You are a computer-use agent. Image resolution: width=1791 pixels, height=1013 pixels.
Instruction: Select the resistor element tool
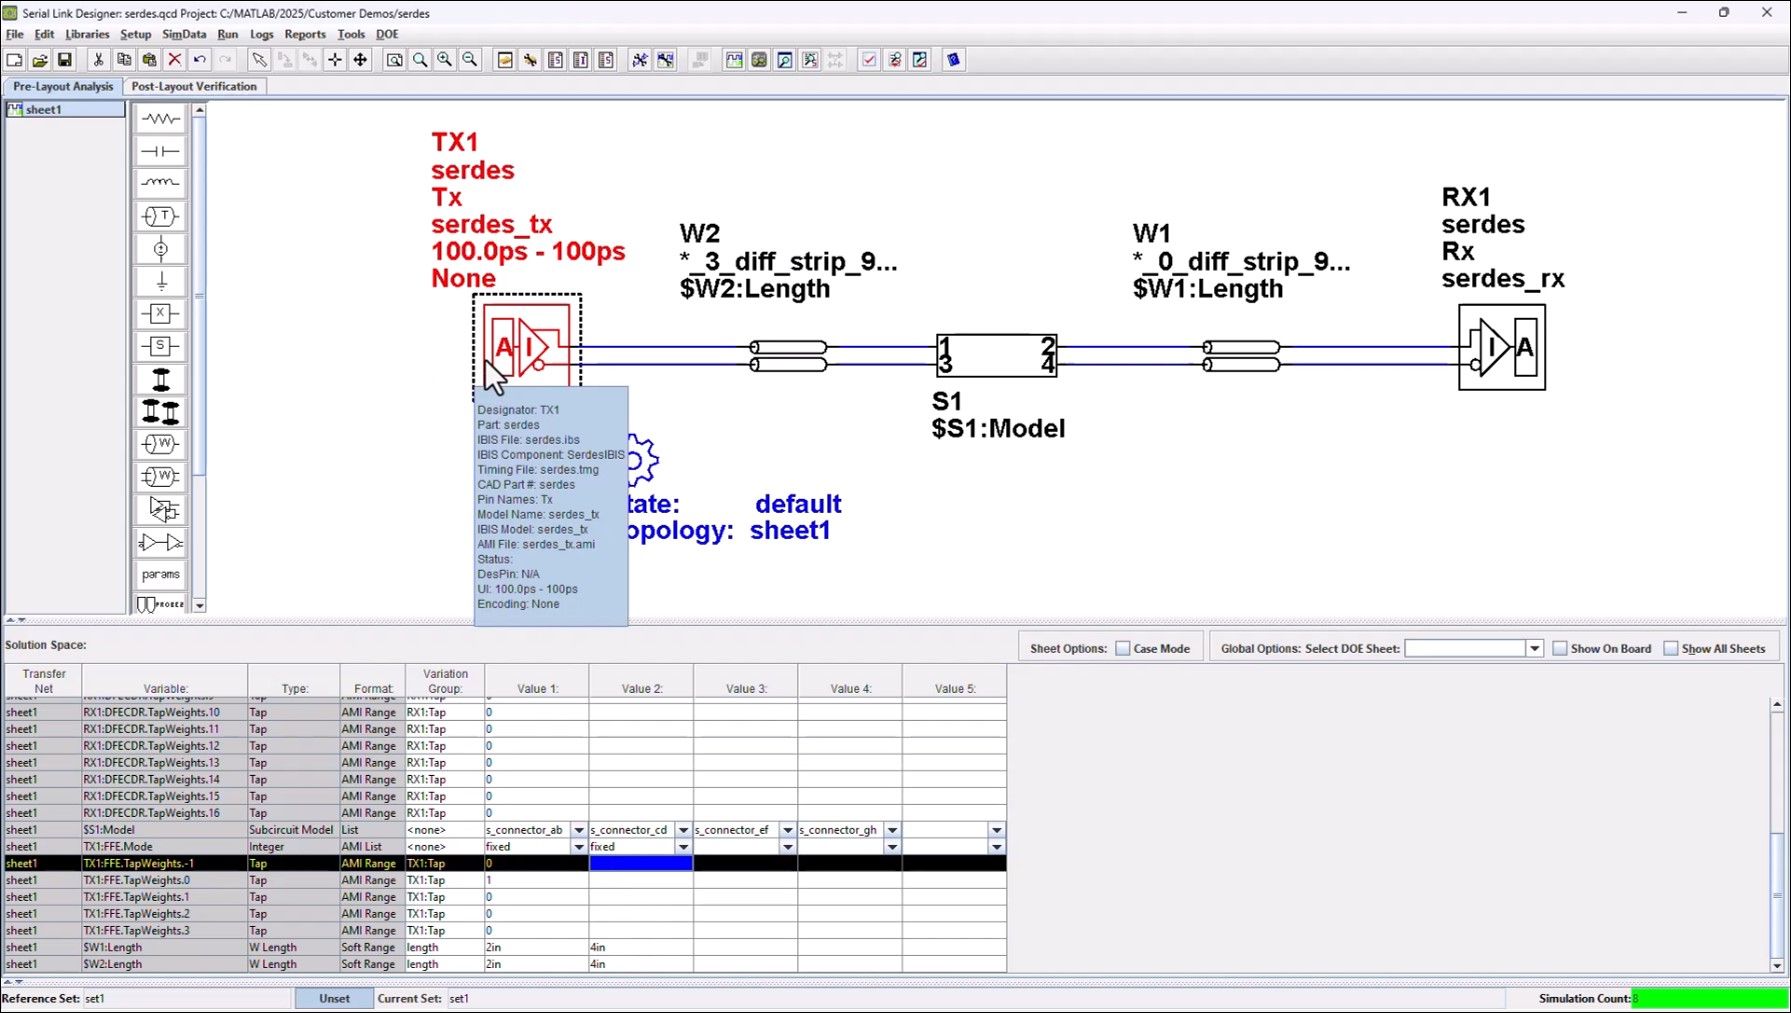(160, 118)
